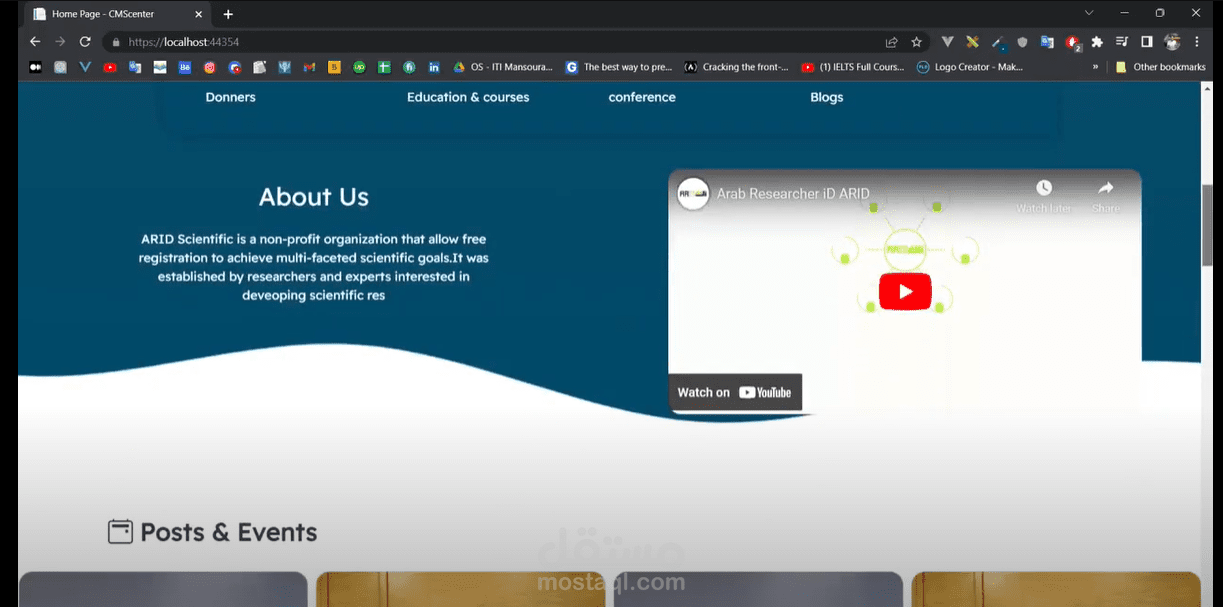This screenshot has width=1223, height=607.
Task: Click Share on the YouTube video
Action: coord(1106,196)
